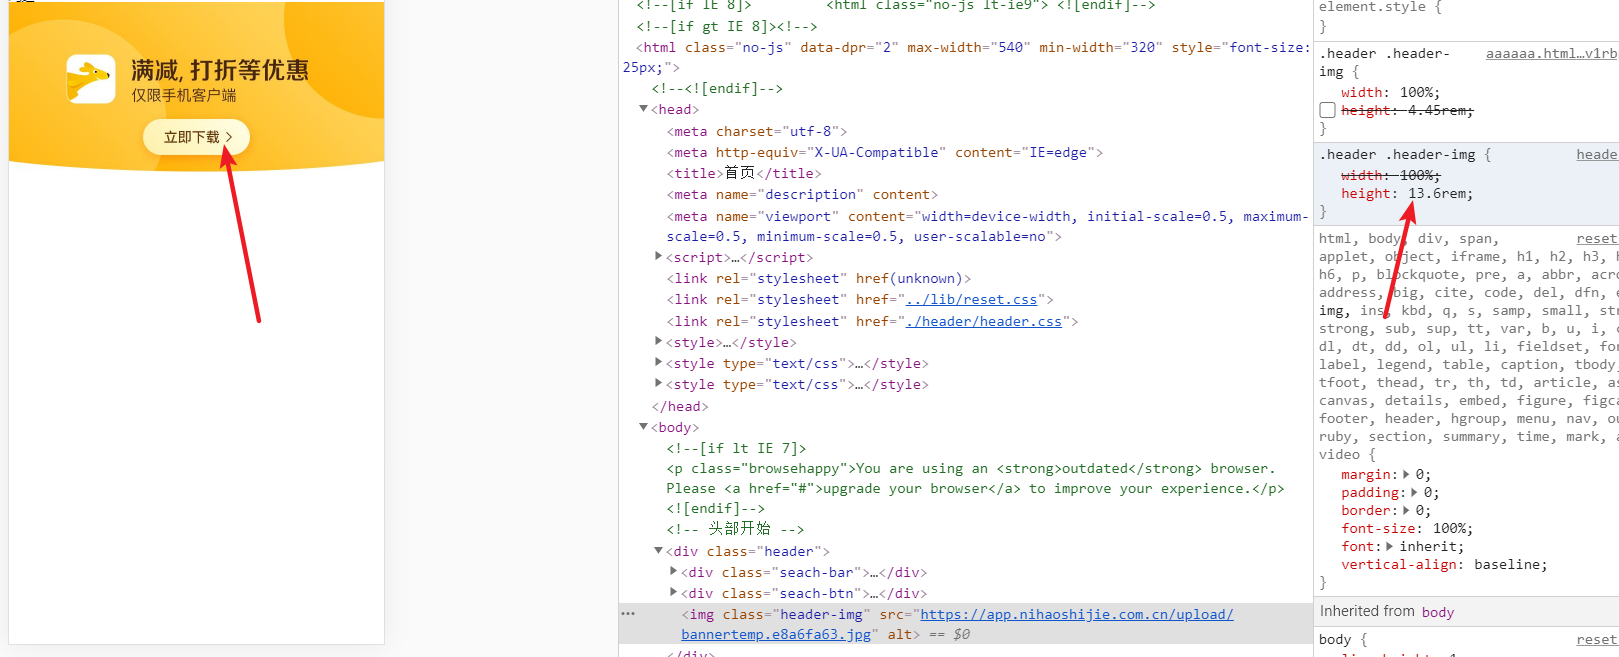Select the <title>首页</title> row
Screen dimensions: 1619x657
[x=744, y=173]
